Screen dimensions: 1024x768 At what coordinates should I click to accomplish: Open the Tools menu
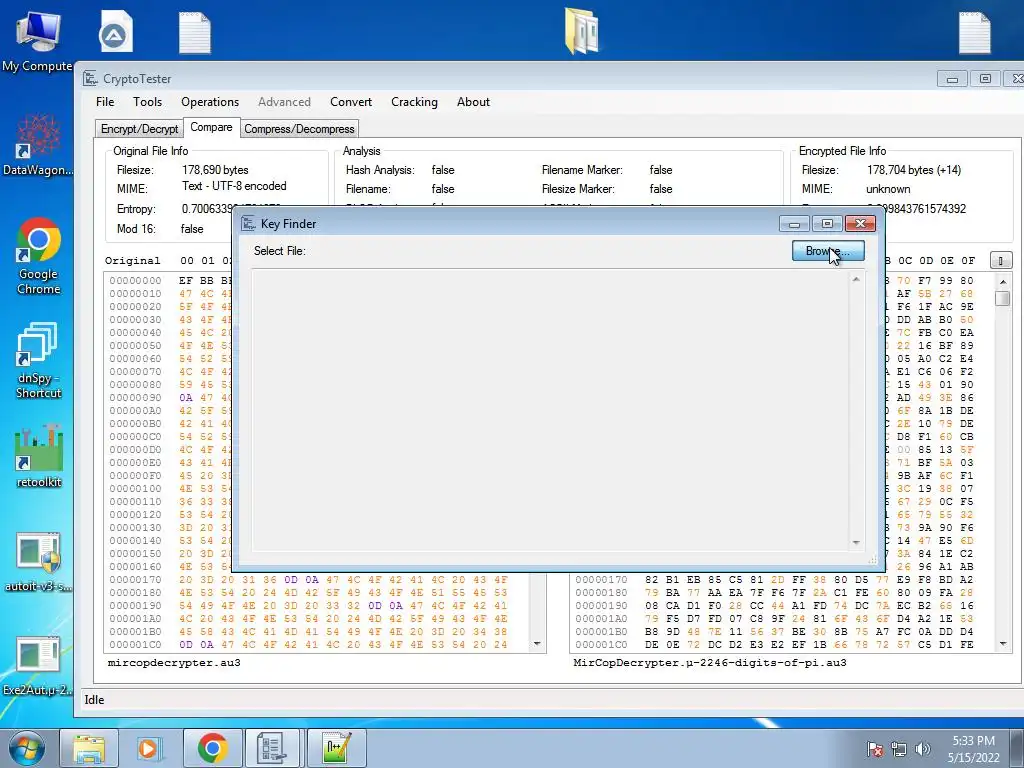(148, 102)
